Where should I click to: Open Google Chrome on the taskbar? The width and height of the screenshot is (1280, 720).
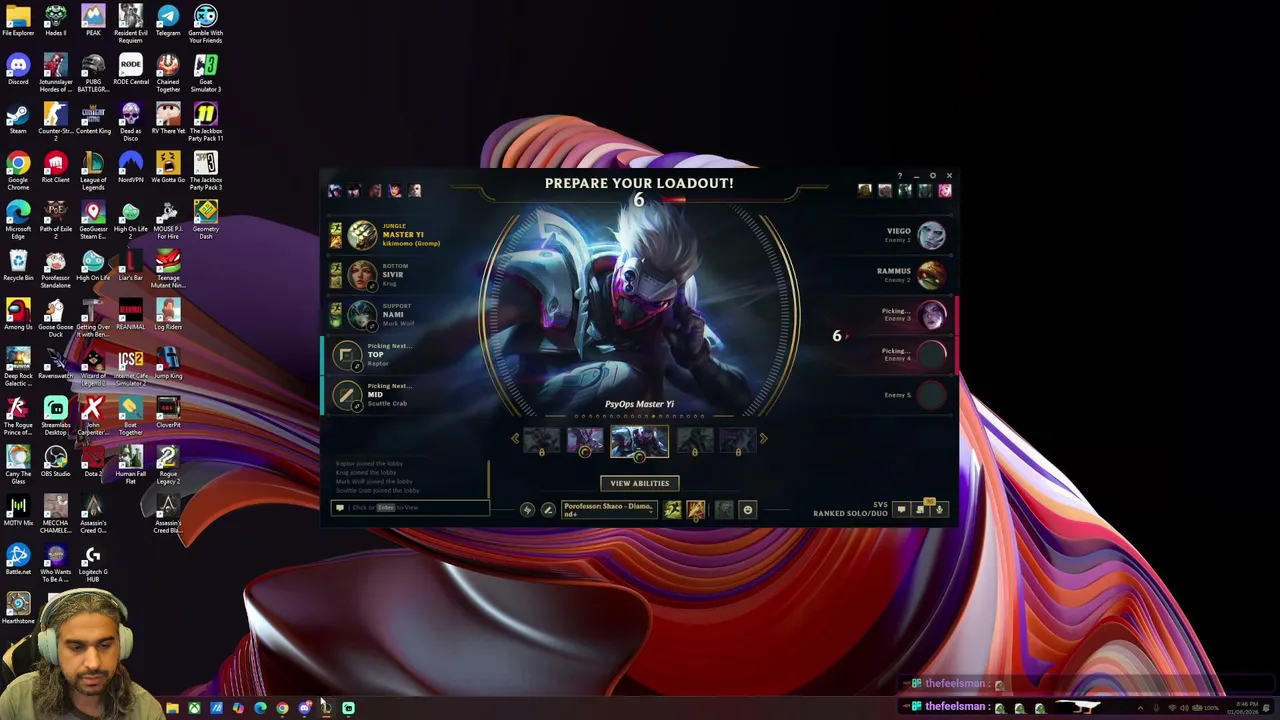pos(282,708)
